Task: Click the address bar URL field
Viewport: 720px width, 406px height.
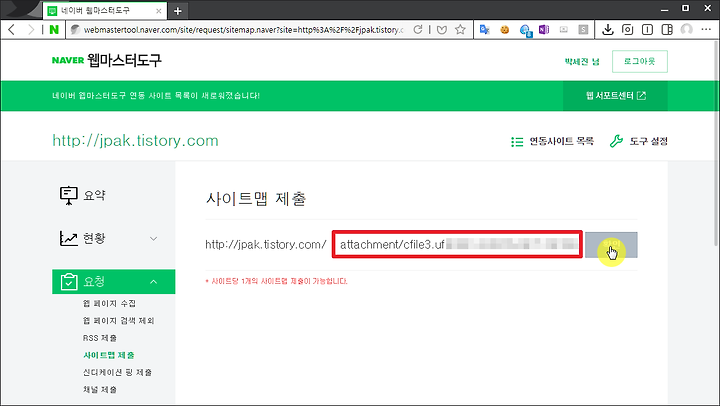Action: tap(243, 30)
